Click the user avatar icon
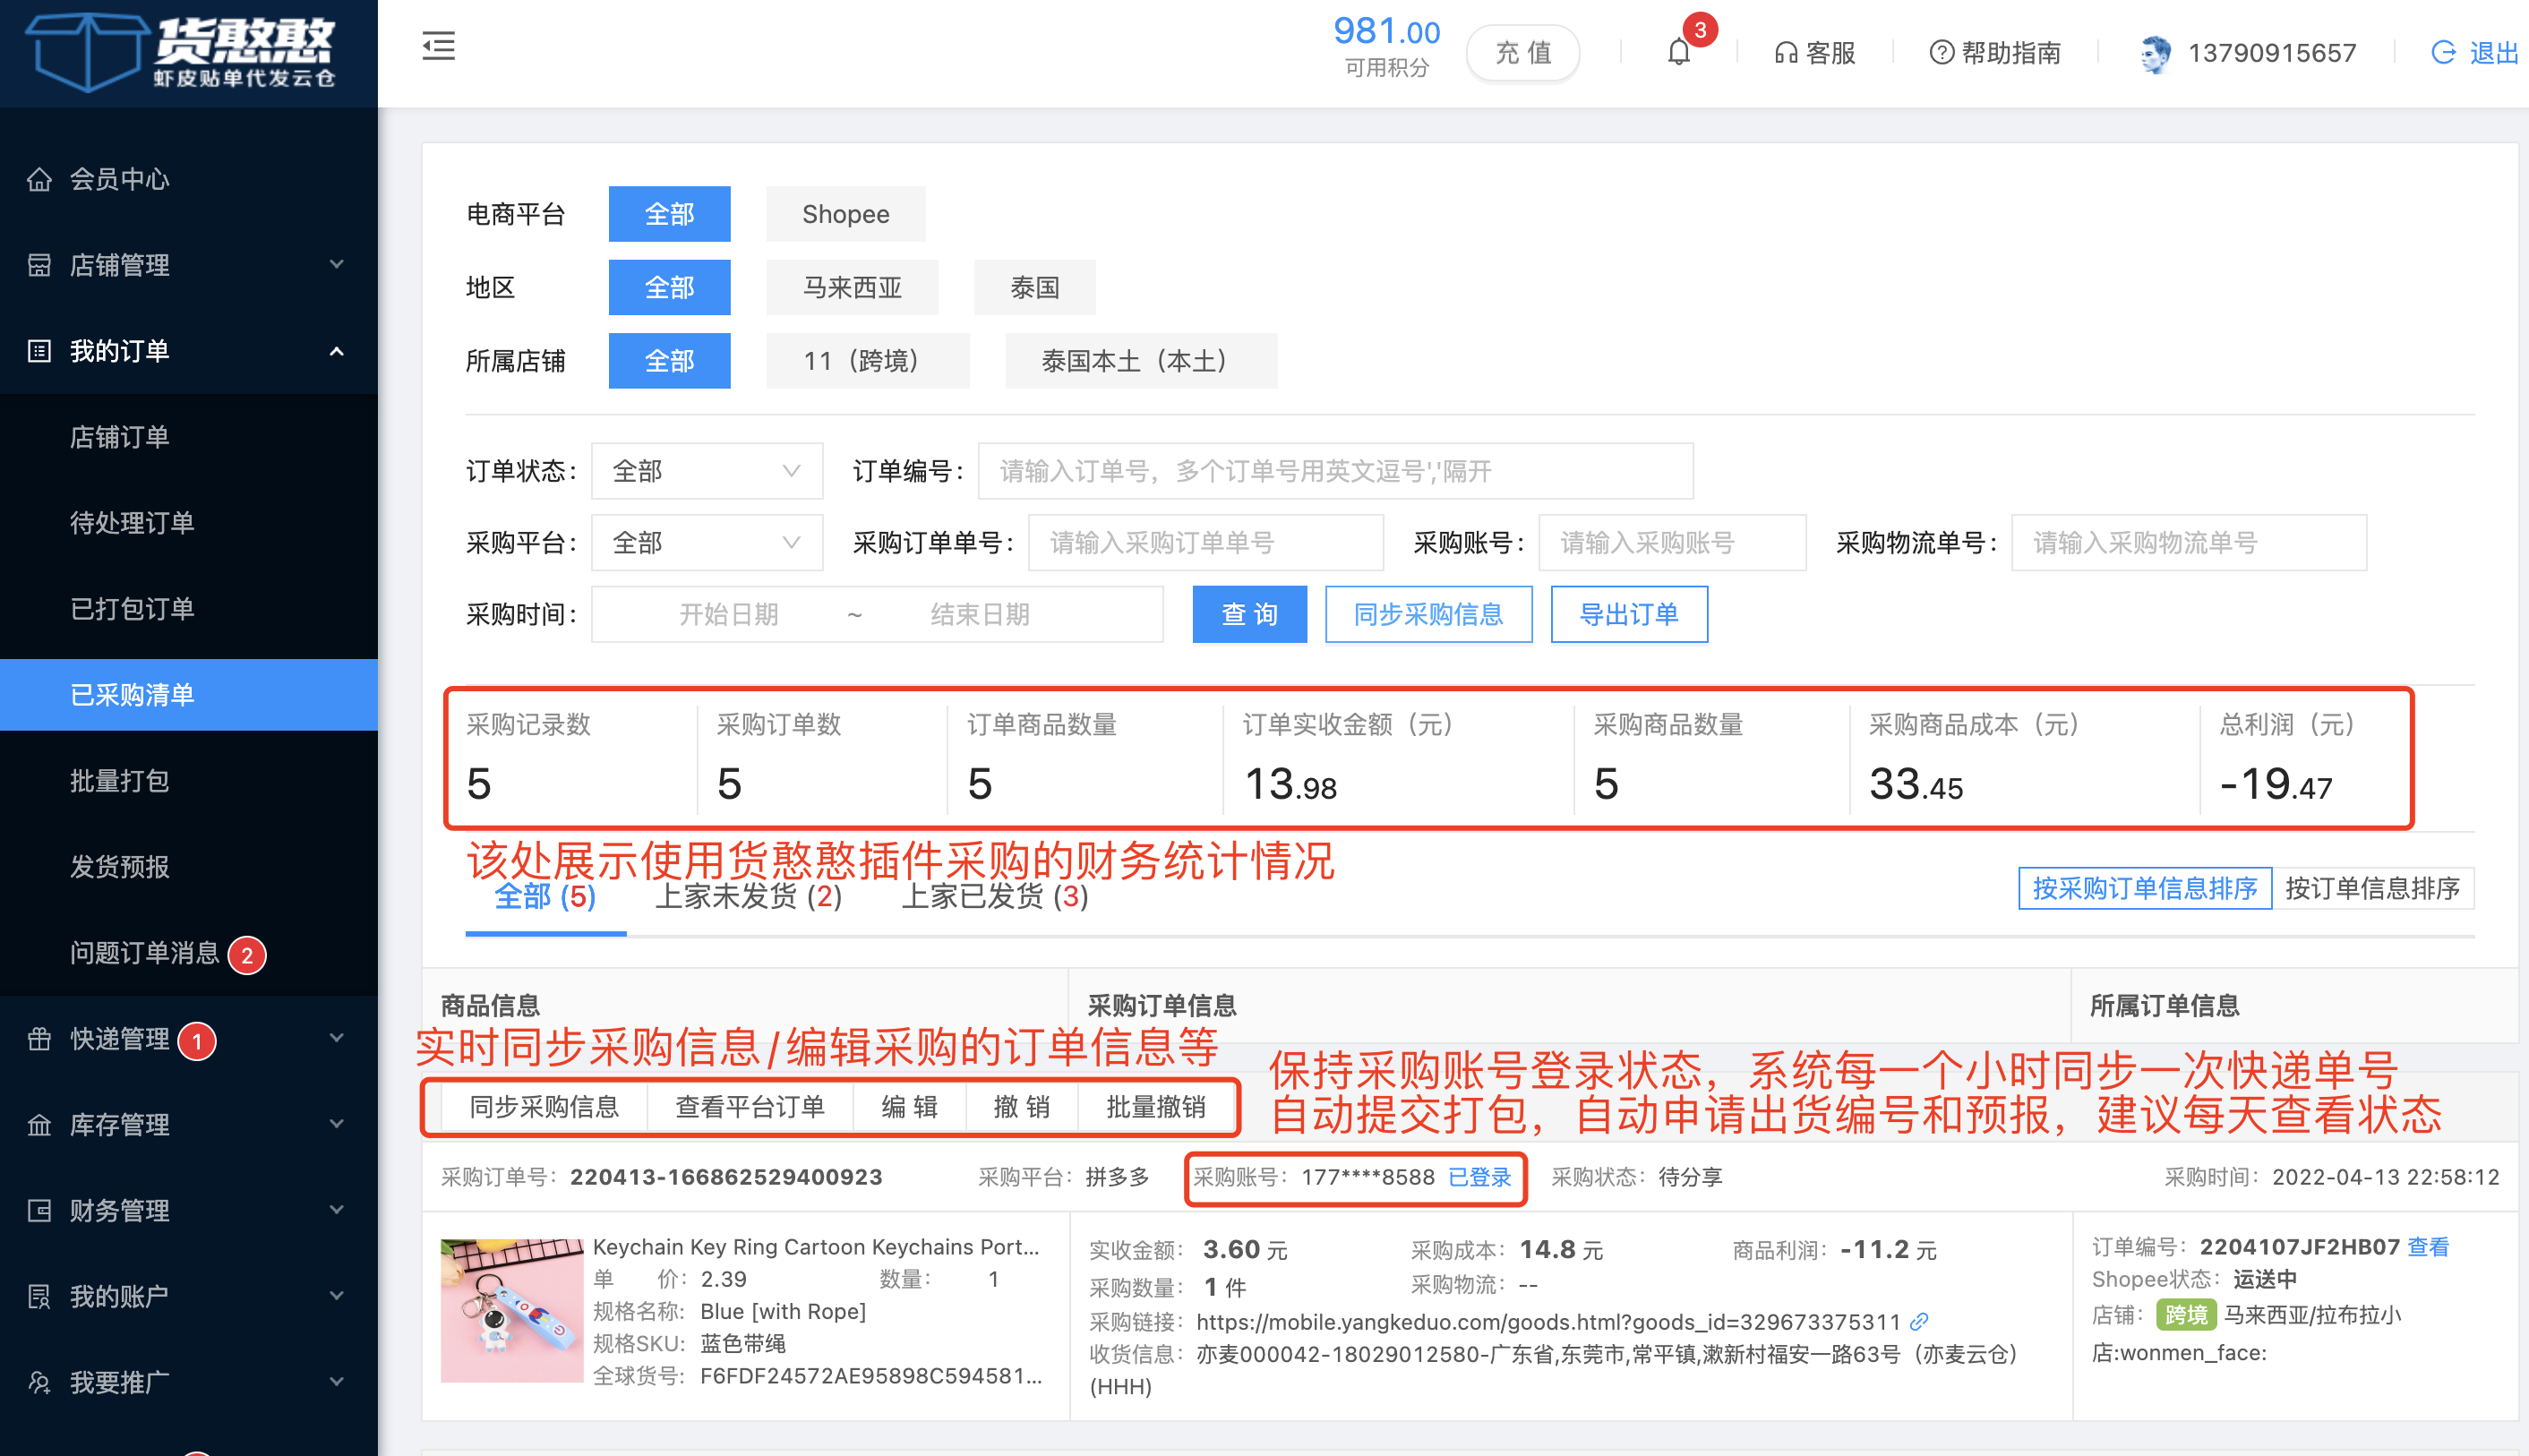 click(2155, 53)
